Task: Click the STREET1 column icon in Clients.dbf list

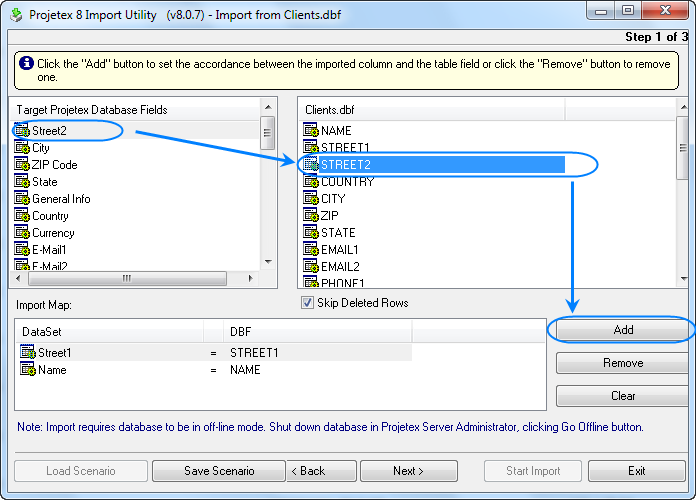Action: 311,147
